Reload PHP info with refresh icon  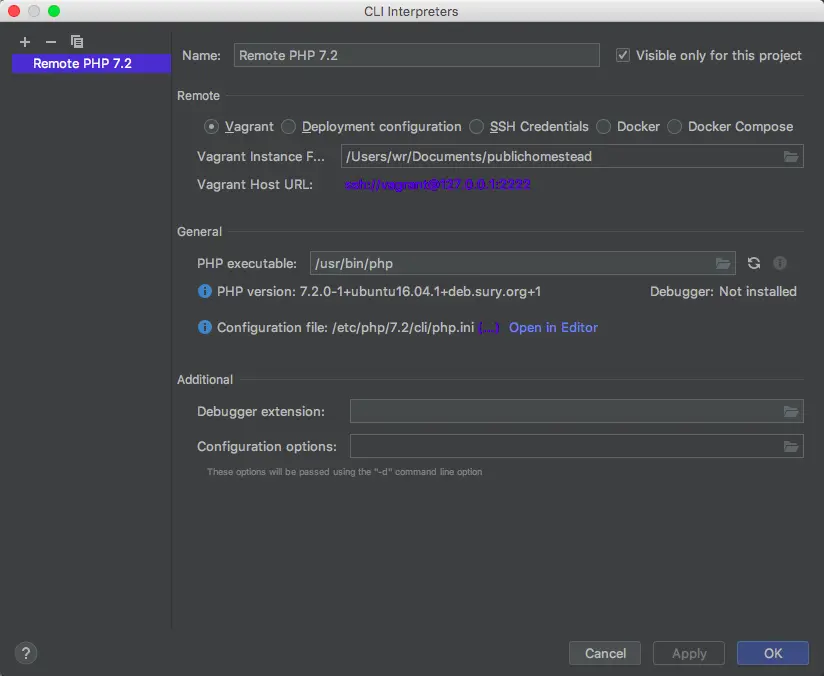coord(754,263)
